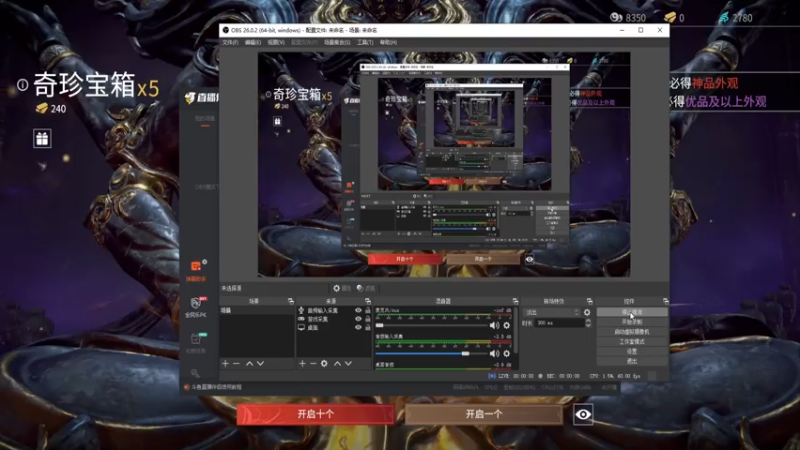
Task: Undock the 场景 panel via float icon
Action: (291, 301)
